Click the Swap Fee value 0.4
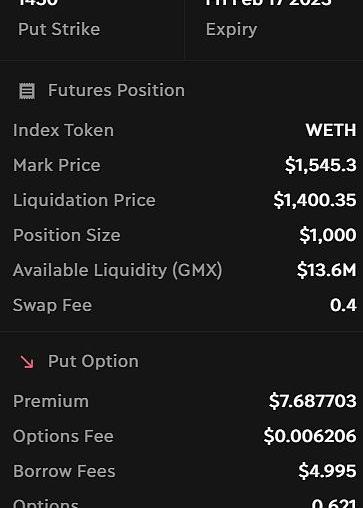Image resolution: width=363 pixels, height=508 pixels. [343, 305]
